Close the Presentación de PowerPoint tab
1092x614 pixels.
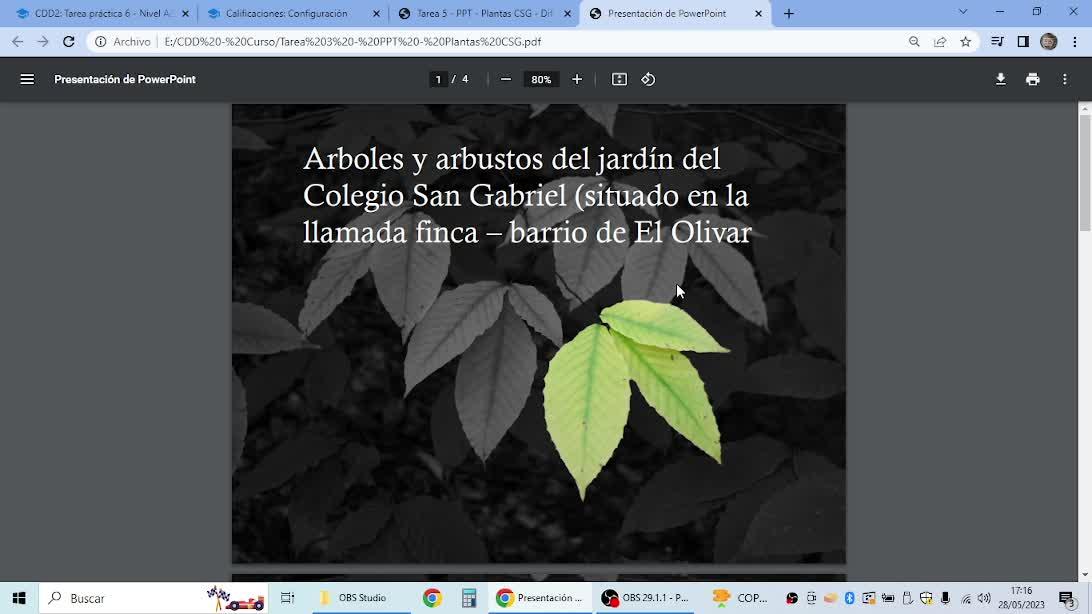point(758,13)
